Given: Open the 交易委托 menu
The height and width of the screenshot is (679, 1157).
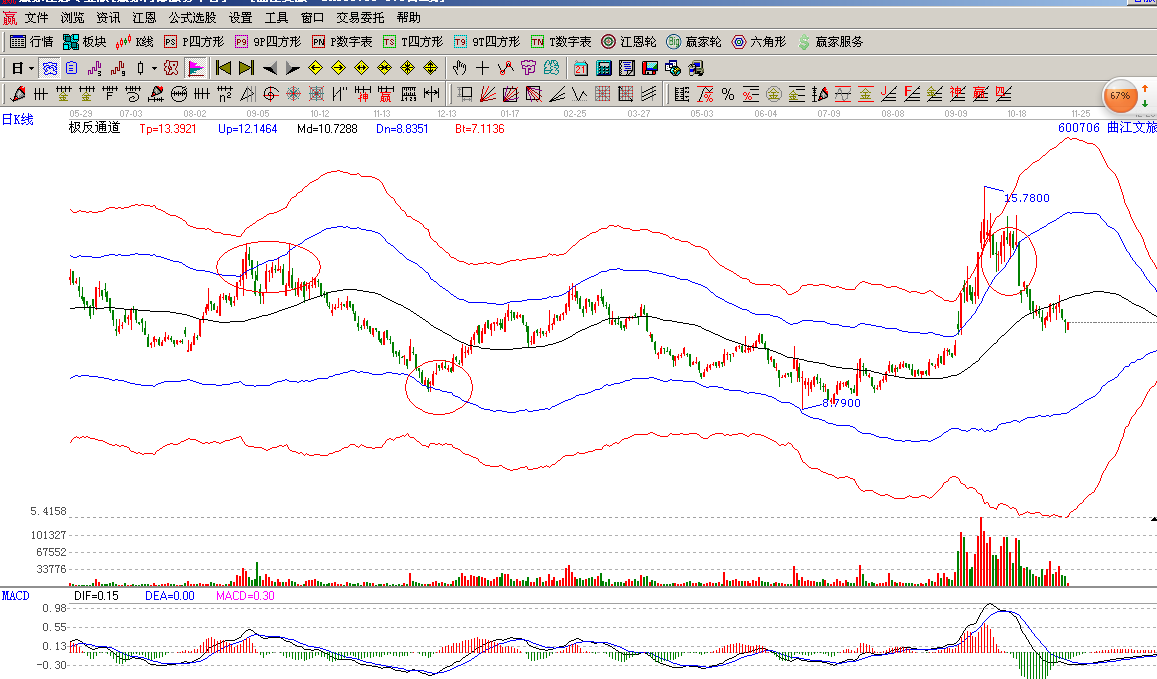Looking at the screenshot, I should point(360,18).
